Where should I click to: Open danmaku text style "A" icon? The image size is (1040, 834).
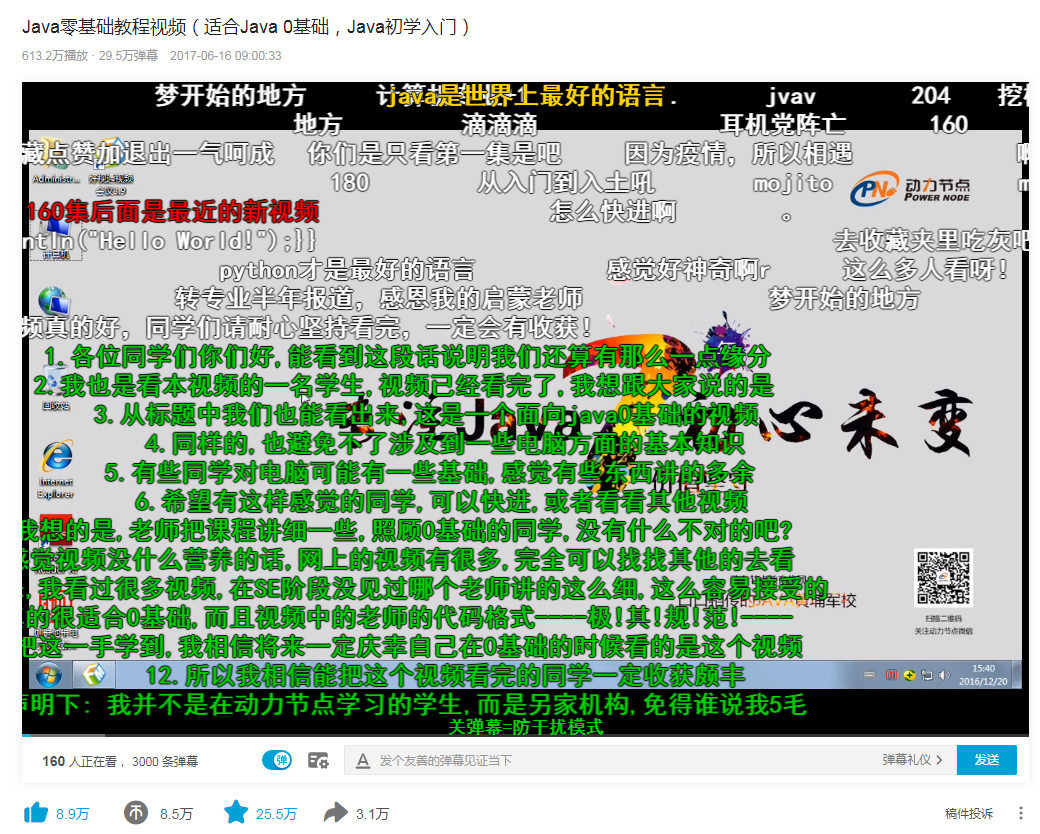(363, 761)
